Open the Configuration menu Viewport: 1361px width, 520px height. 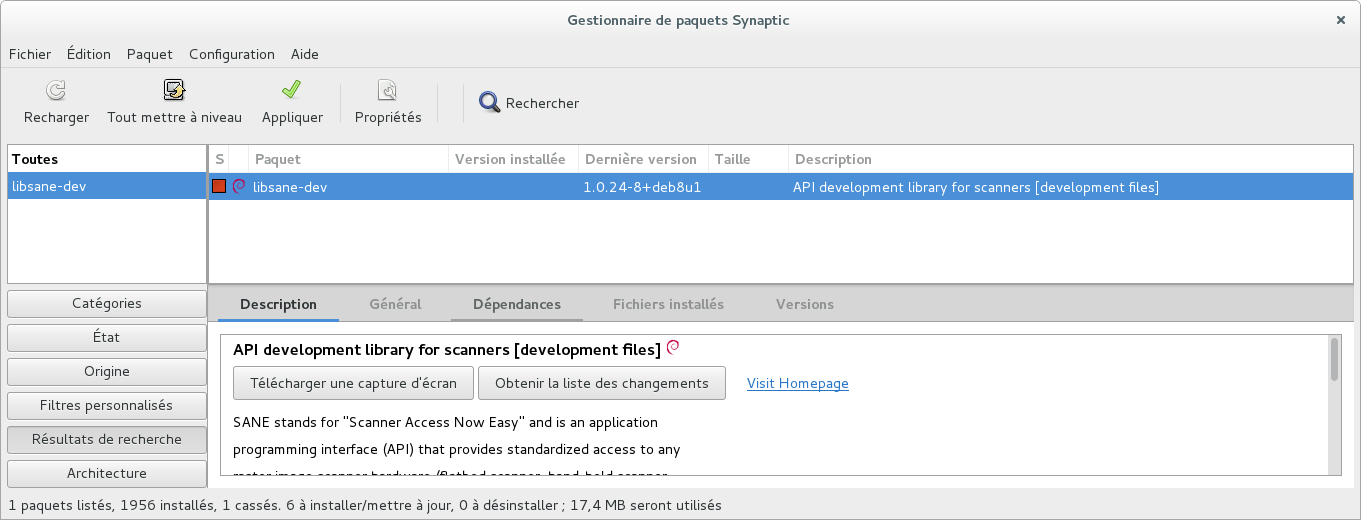pos(232,54)
